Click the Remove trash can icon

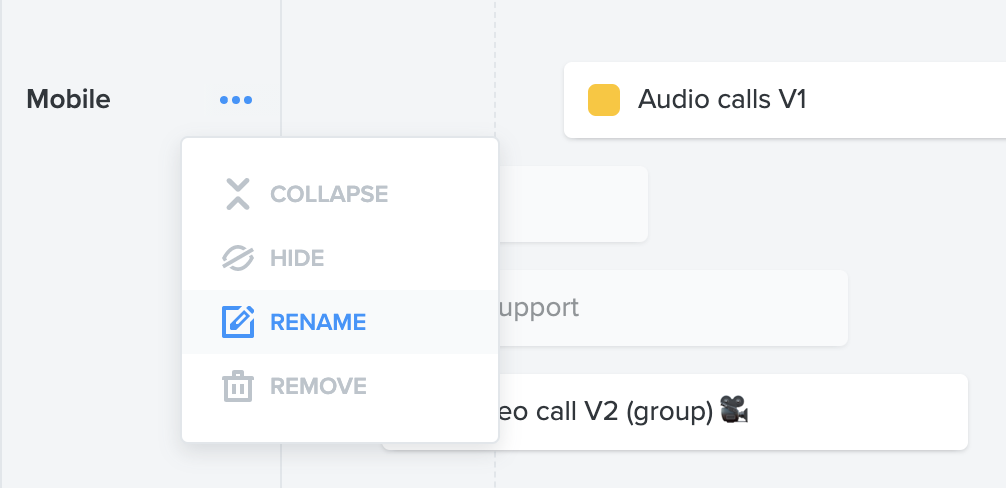coord(237,386)
